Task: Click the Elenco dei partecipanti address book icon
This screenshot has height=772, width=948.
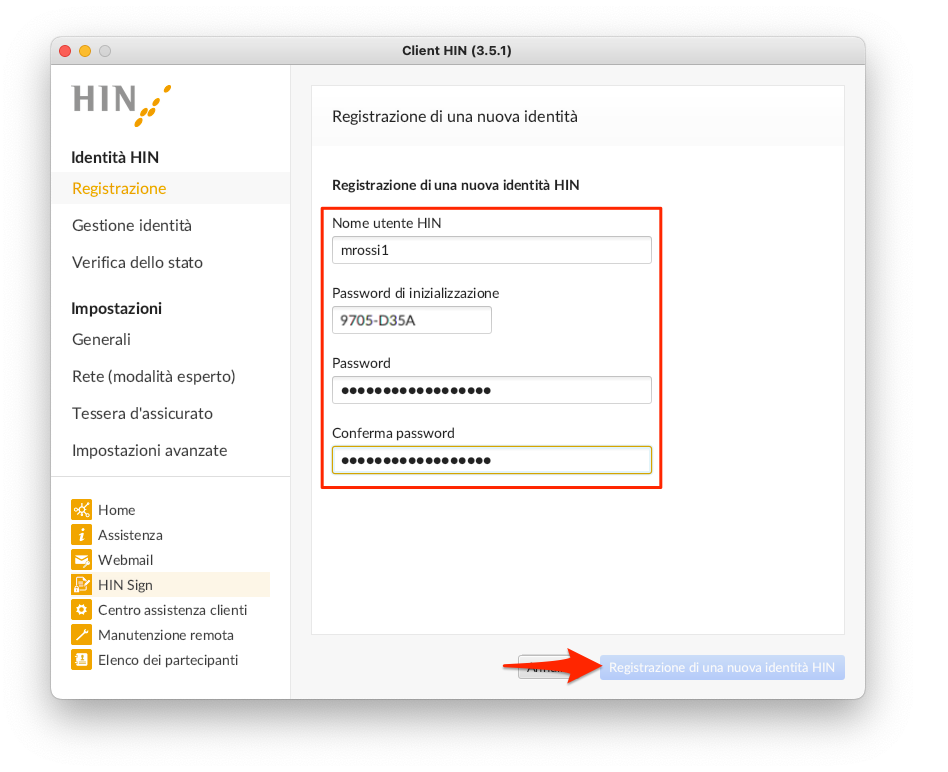Action: click(x=81, y=660)
